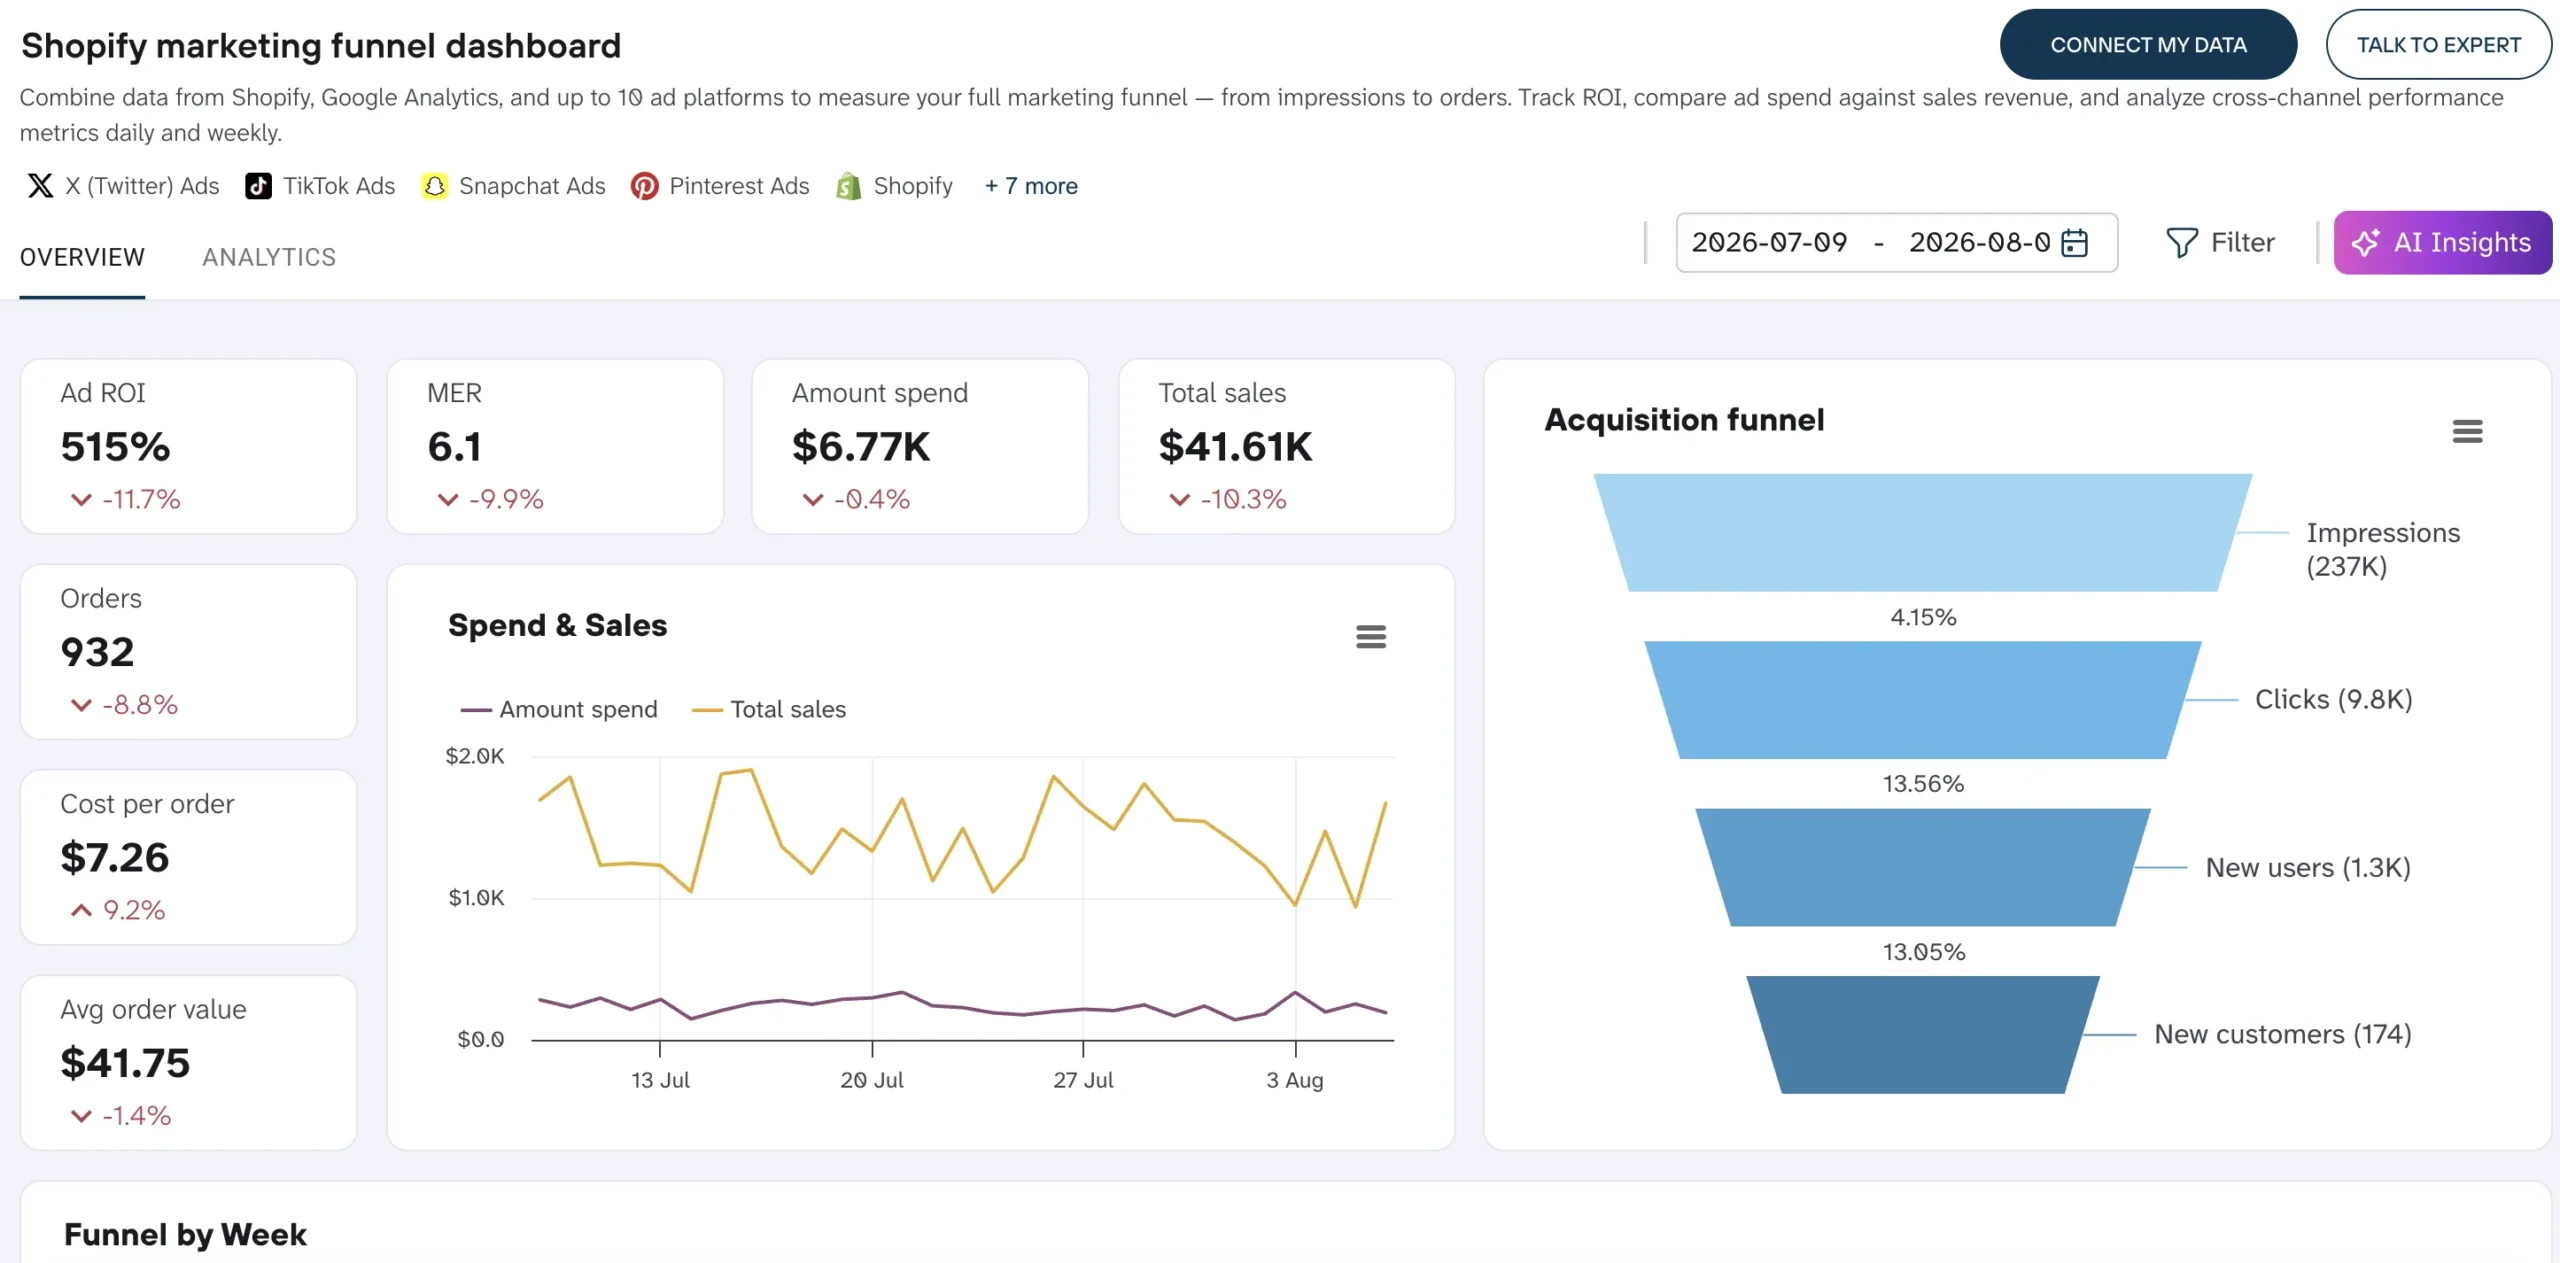Click the Ad ROI down-trend arrow
The height and width of the screenshot is (1263, 2560).
[81, 500]
